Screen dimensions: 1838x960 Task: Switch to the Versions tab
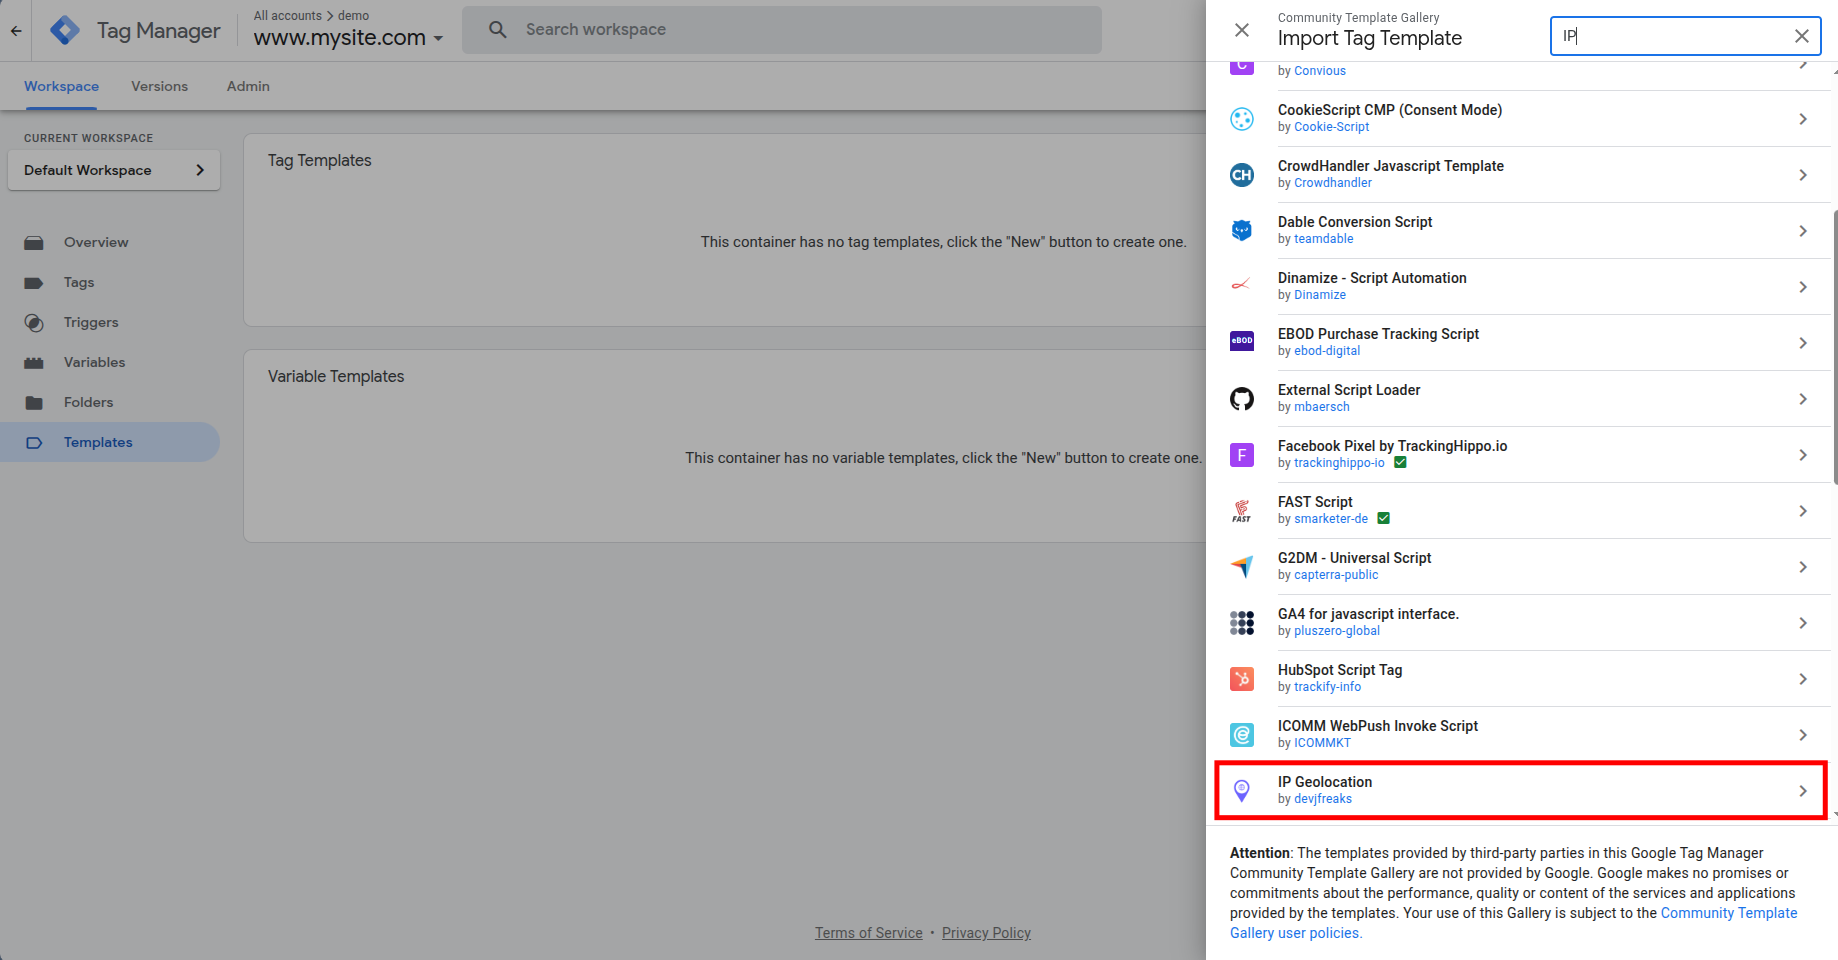159,86
